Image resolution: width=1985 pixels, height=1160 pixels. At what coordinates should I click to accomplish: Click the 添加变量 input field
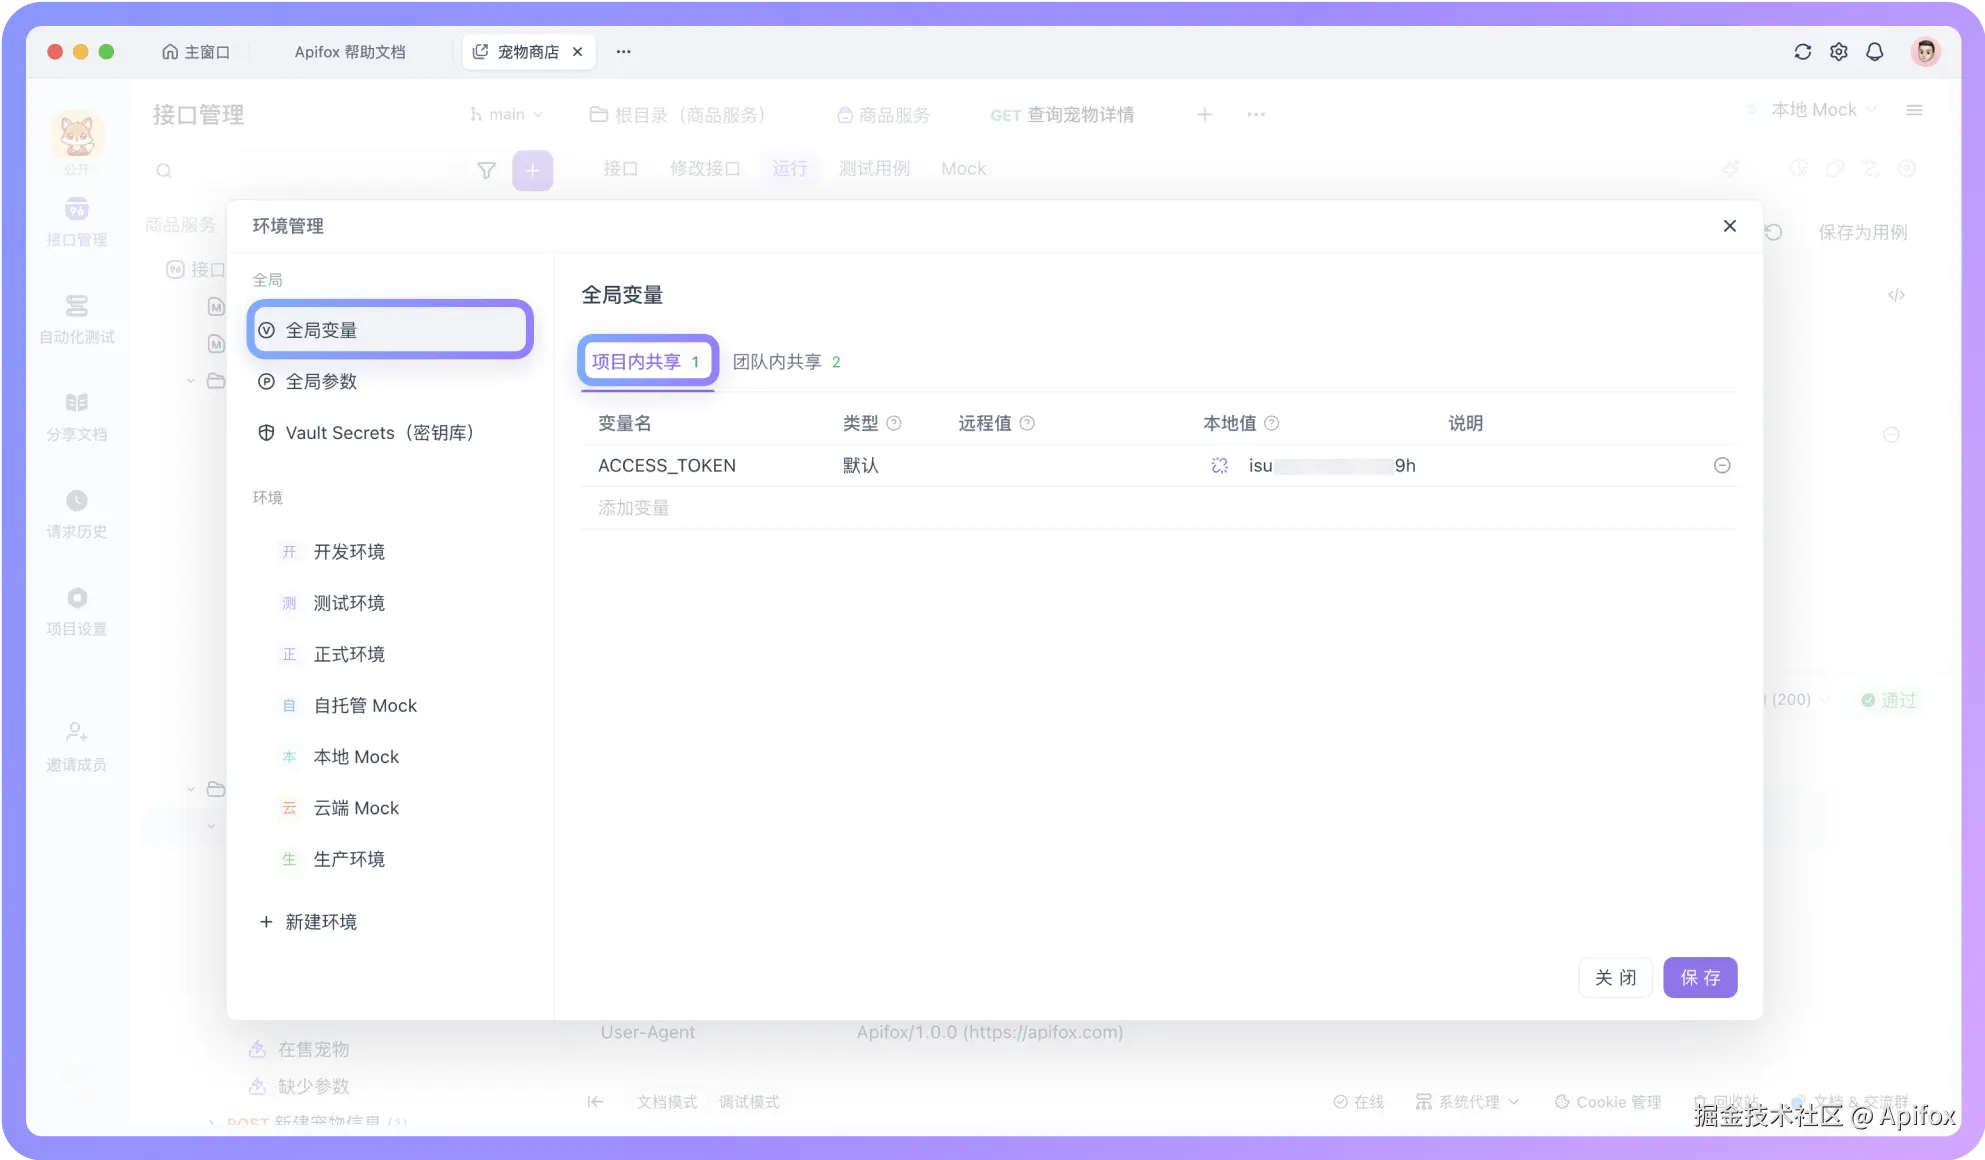634,508
